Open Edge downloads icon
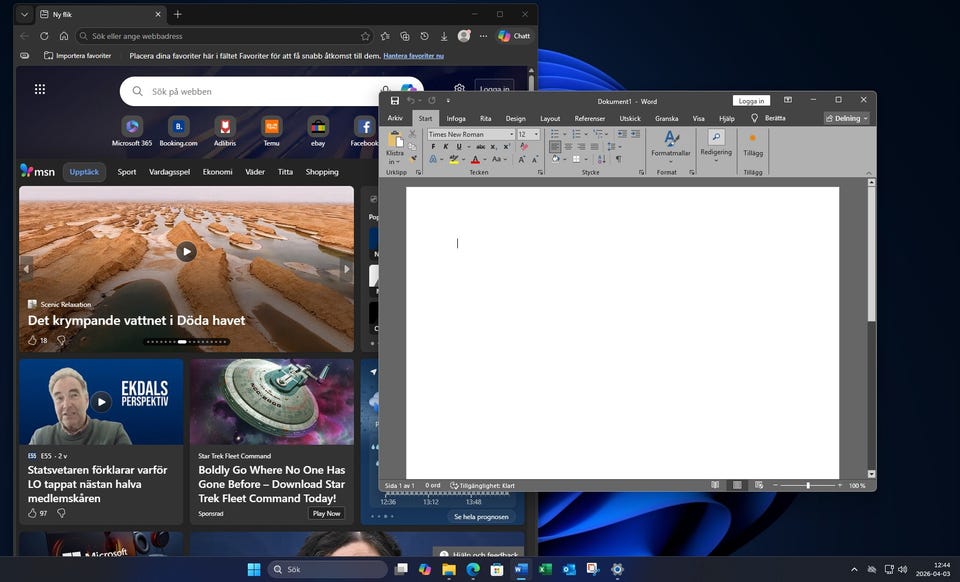Image resolution: width=960 pixels, height=582 pixels. pos(444,36)
